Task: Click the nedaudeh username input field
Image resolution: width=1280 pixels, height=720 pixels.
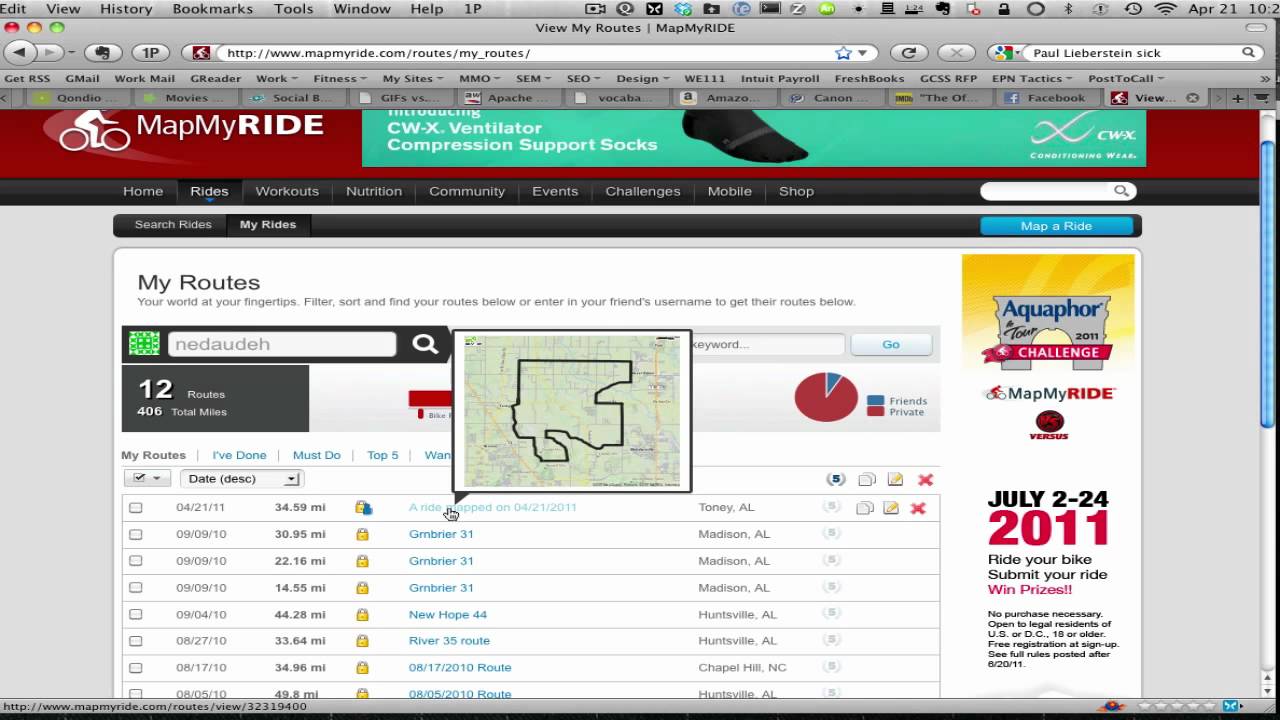Action: point(282,344)
